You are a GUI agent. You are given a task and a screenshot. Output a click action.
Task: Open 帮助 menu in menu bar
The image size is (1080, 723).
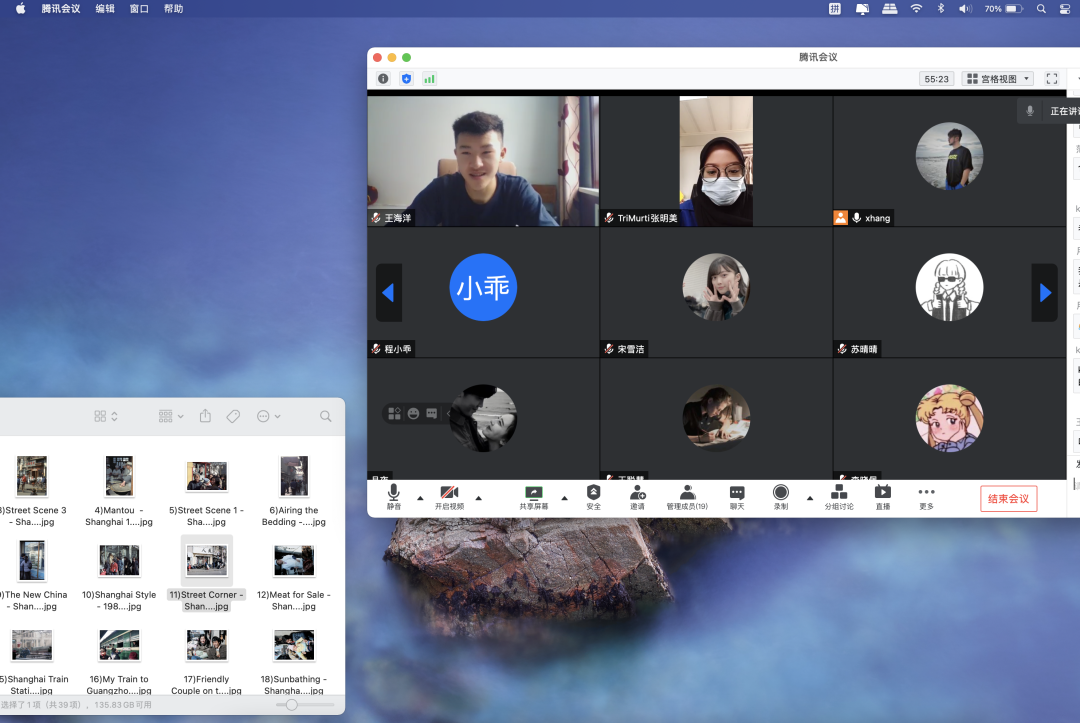[174, 9]
